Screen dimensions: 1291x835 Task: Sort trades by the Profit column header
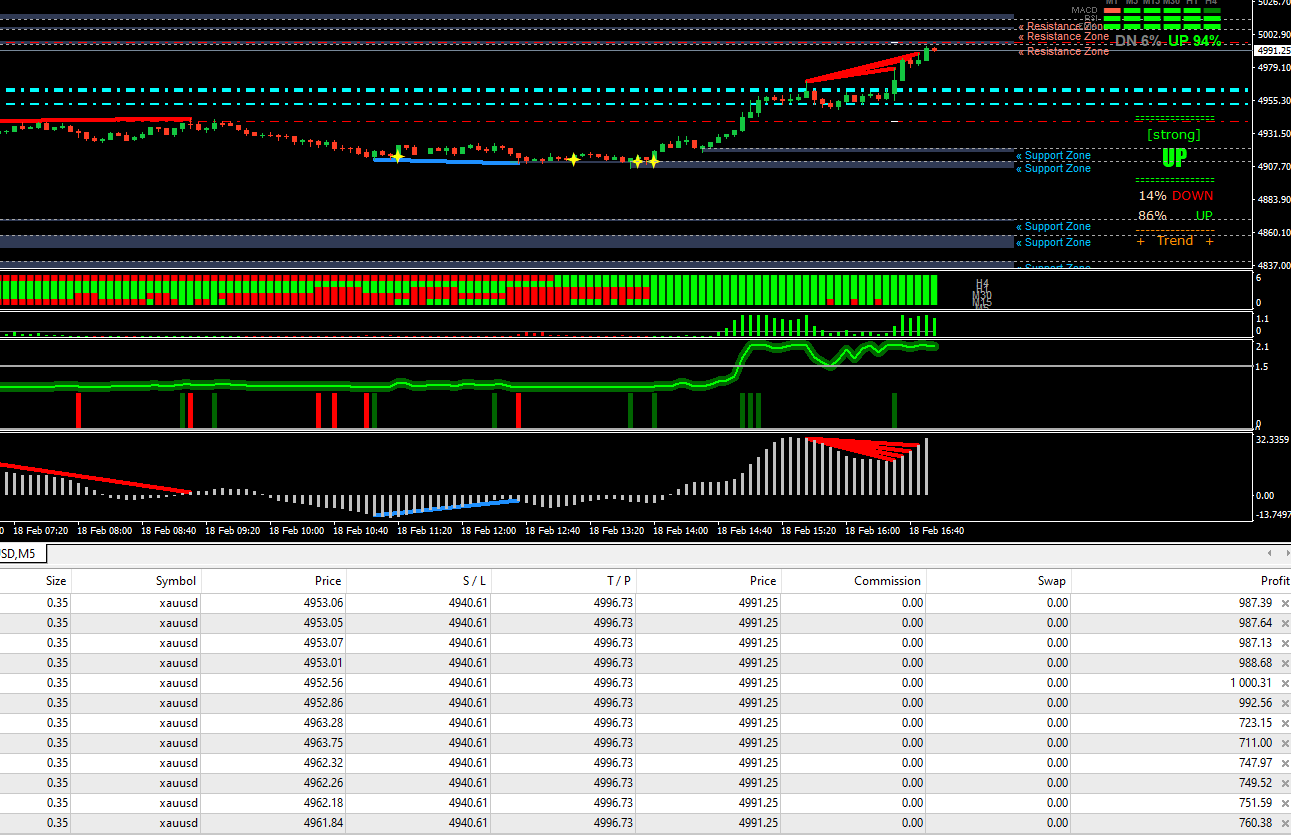coord(1274,580)
